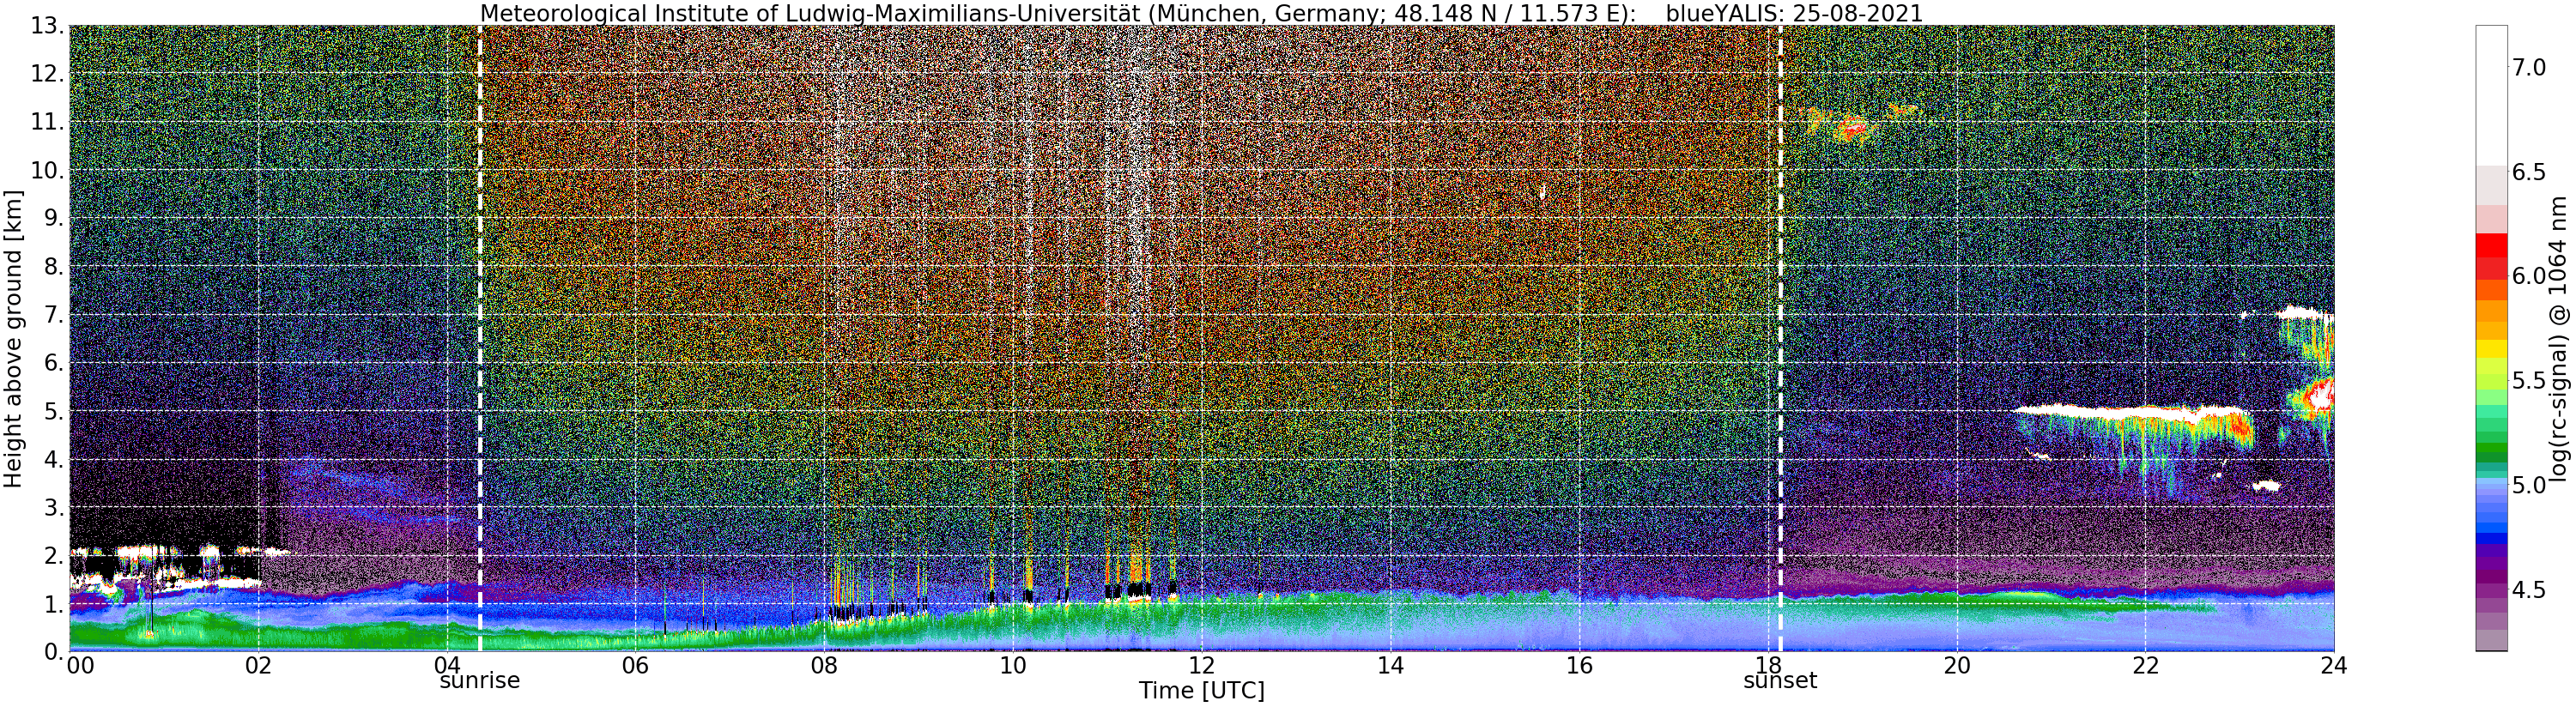The height and width of the screenshot is (707, 2576).
Task: Click the red cirrus patch near 11 km
Action: point(1853,127)
